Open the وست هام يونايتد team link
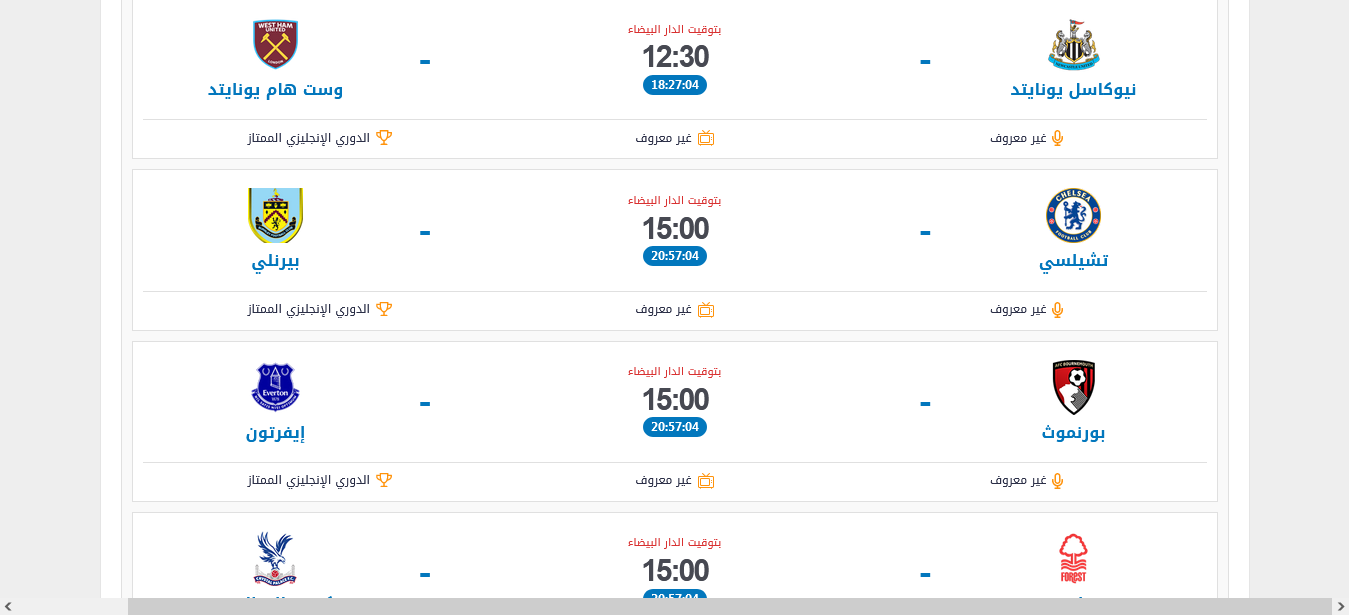1349x615 pixels. 275,89
